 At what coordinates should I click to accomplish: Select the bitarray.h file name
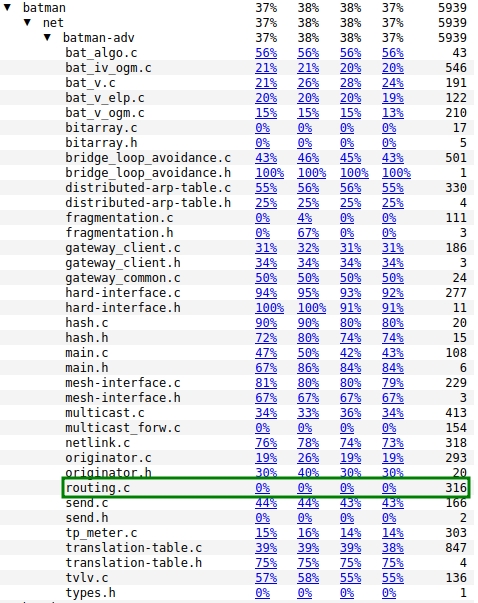(x=101, y=143)
